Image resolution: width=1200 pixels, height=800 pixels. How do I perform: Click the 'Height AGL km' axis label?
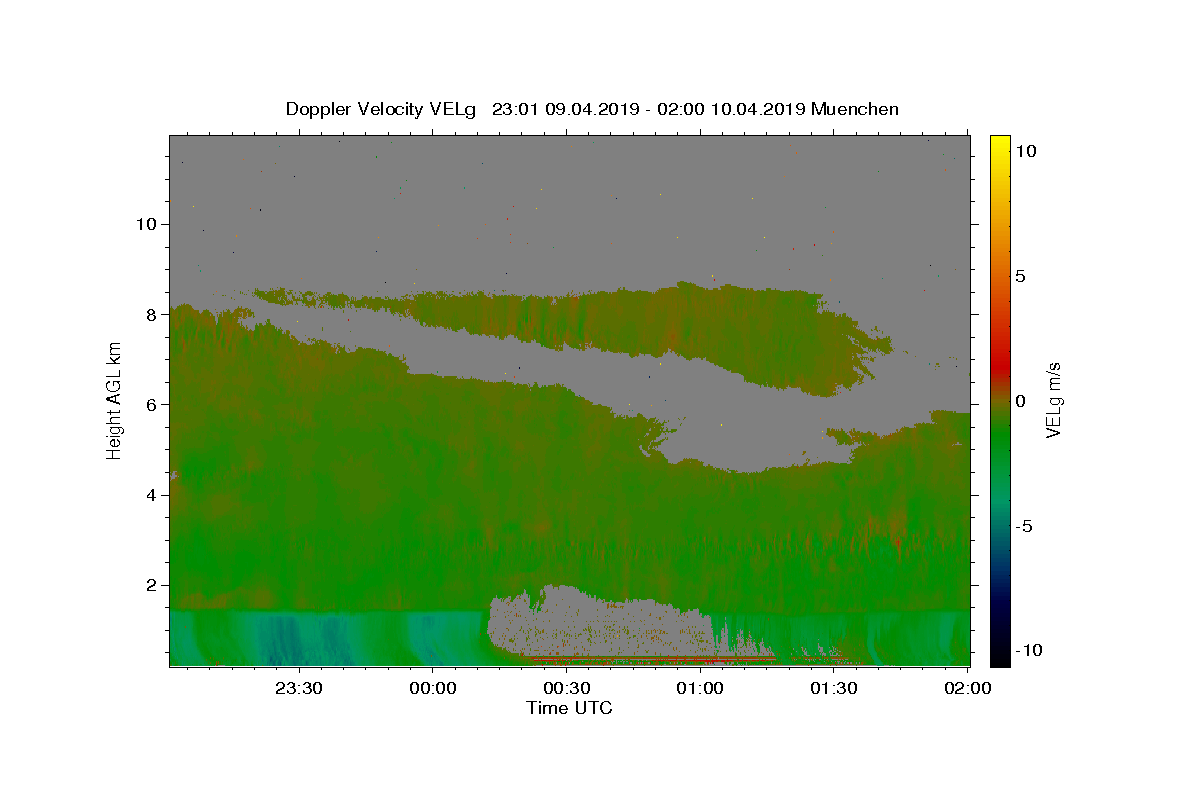click(115, 400)
